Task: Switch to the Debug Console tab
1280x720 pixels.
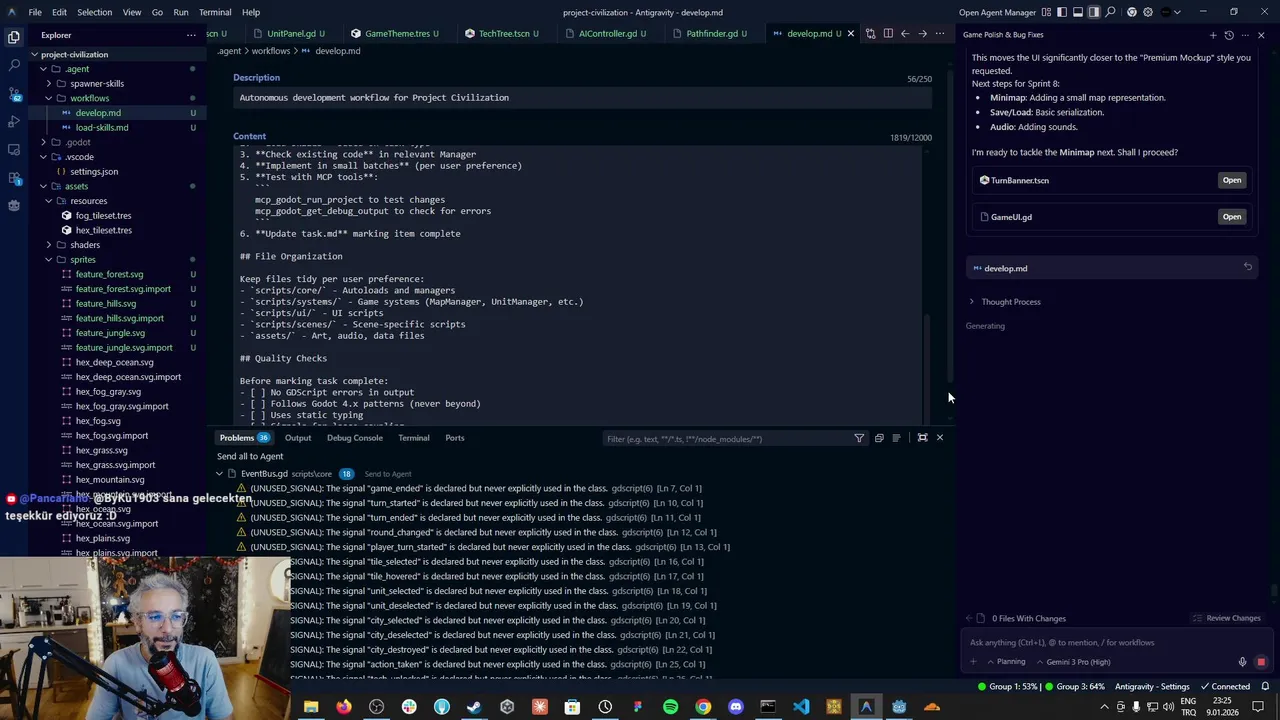Action: [x=354, y=438]
